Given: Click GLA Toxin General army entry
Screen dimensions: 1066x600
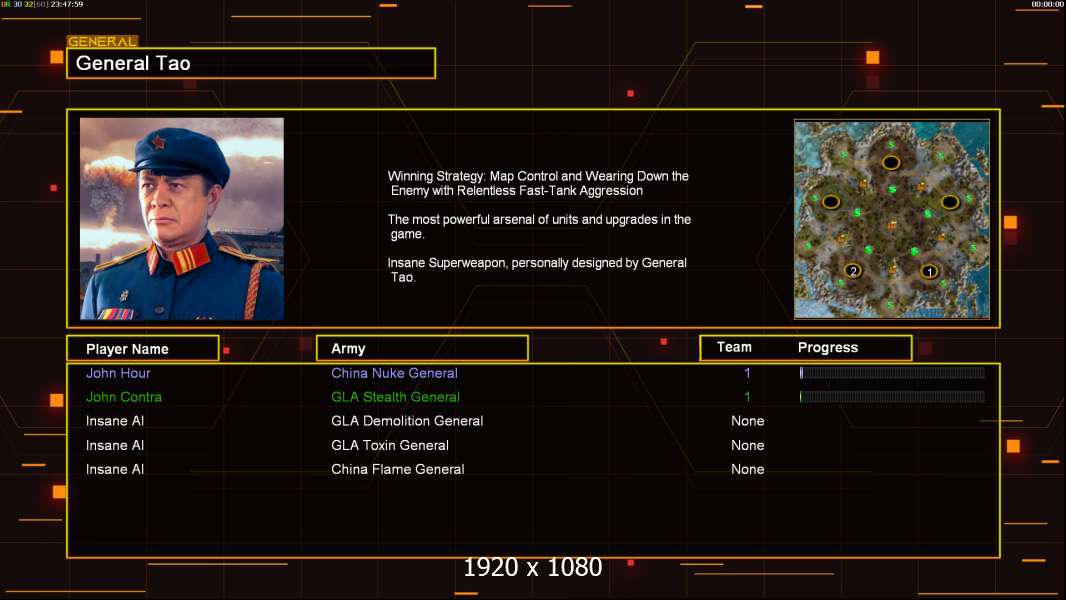Looking at the screenshot, I should point(390,445).
